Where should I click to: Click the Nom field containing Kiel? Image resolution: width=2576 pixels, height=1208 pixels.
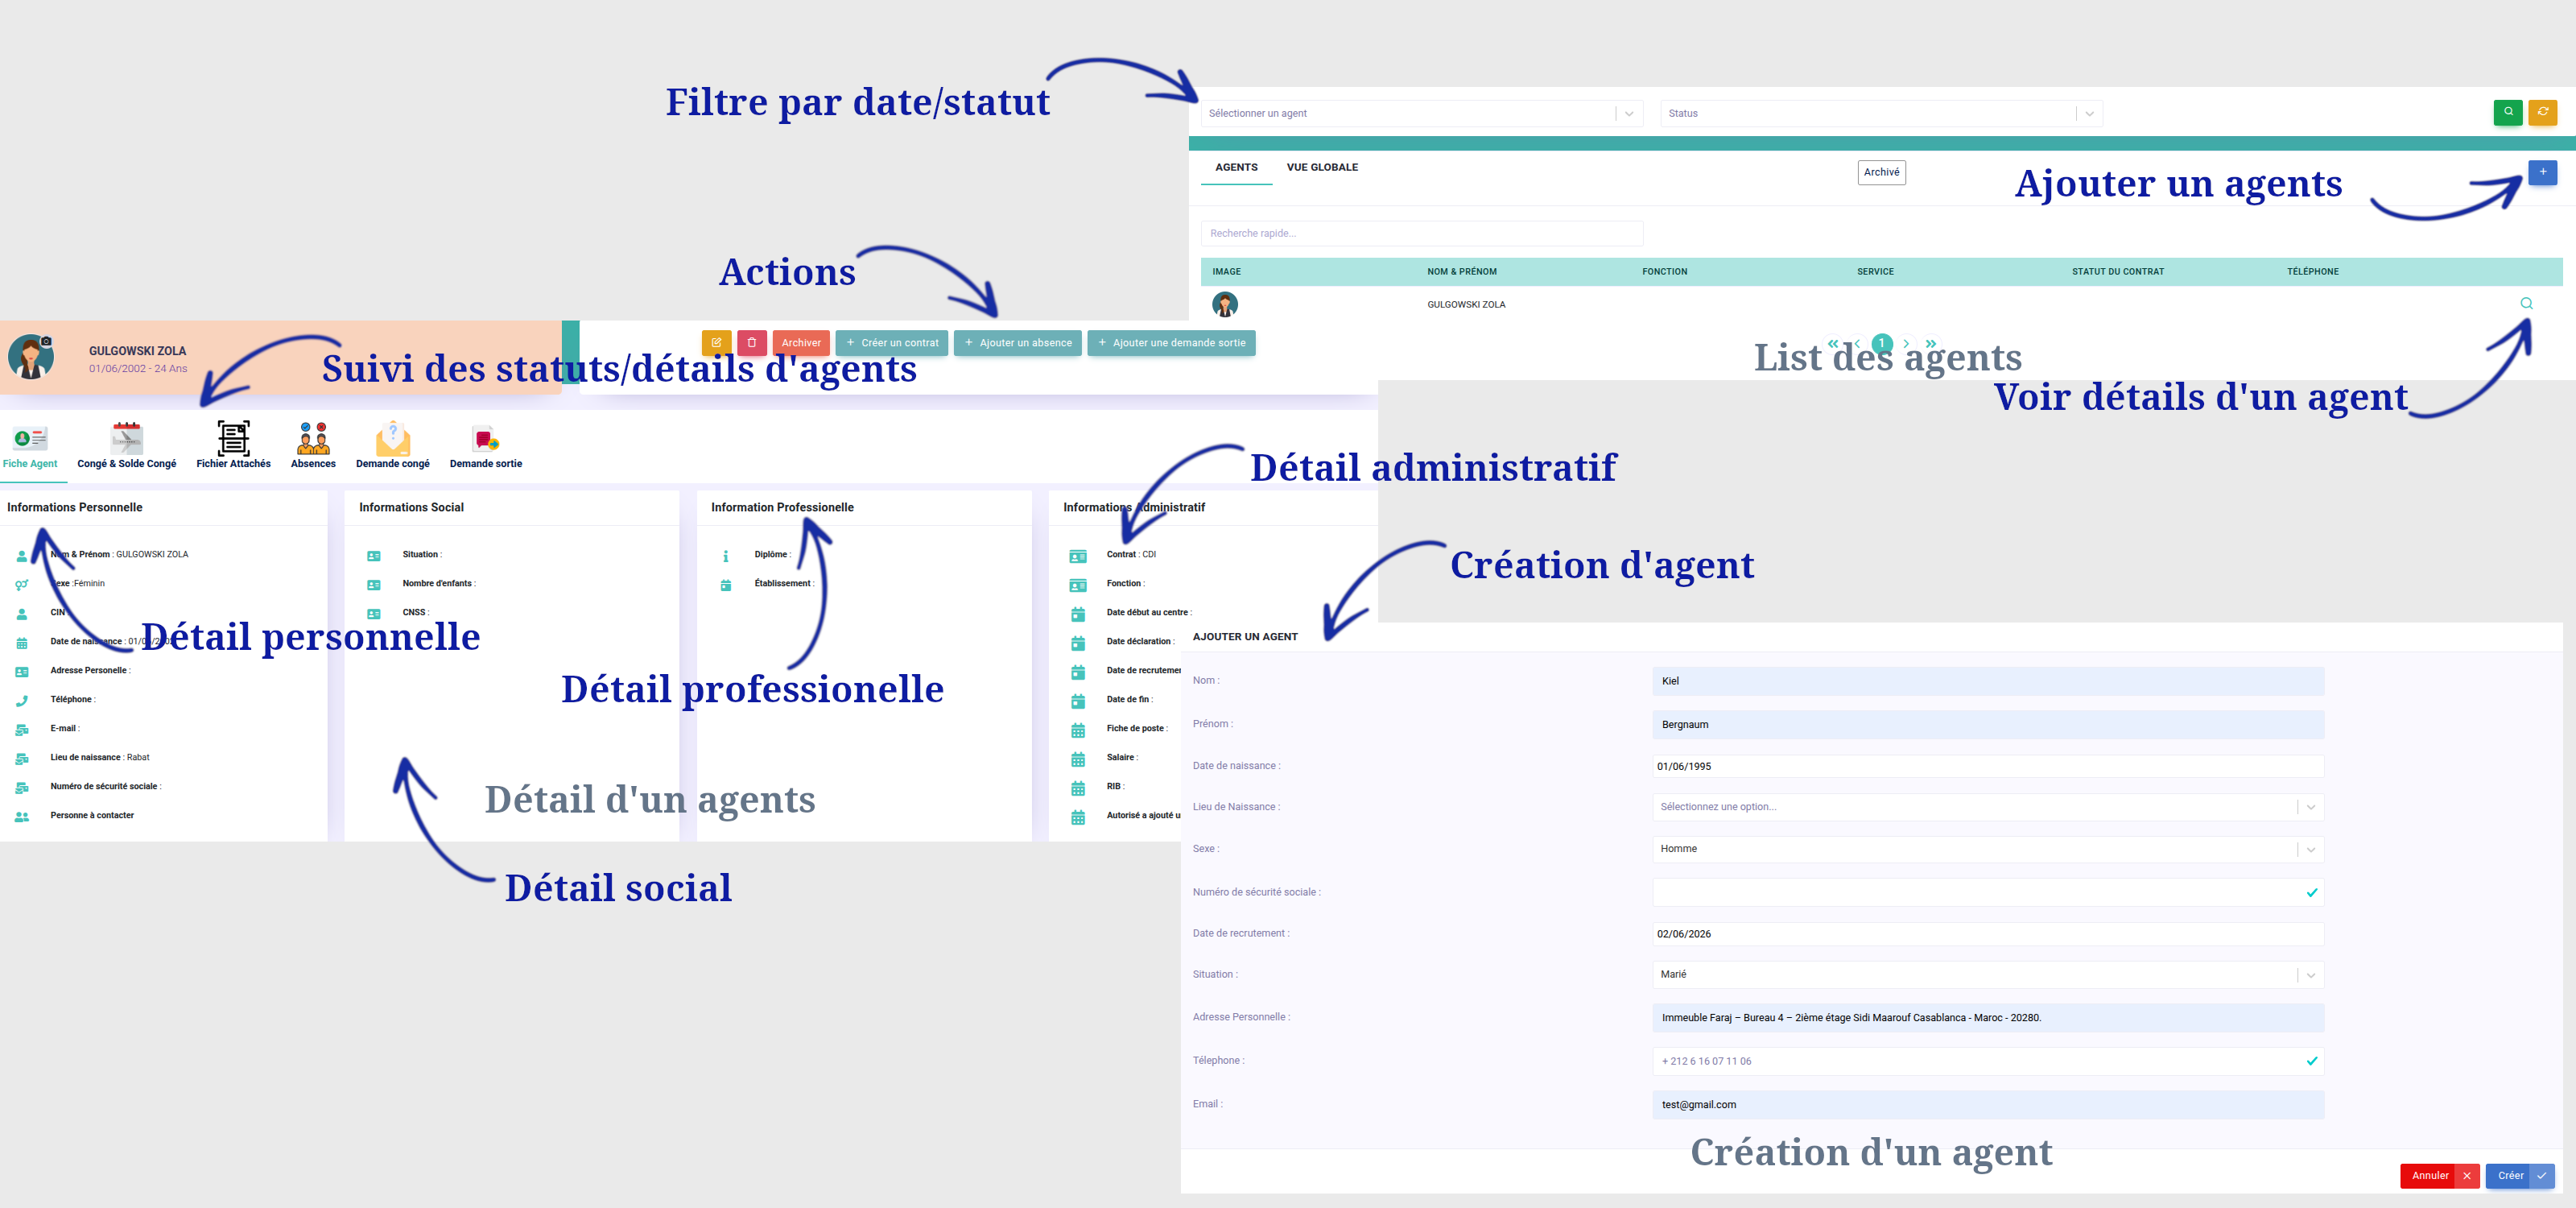coord(1988,681)
